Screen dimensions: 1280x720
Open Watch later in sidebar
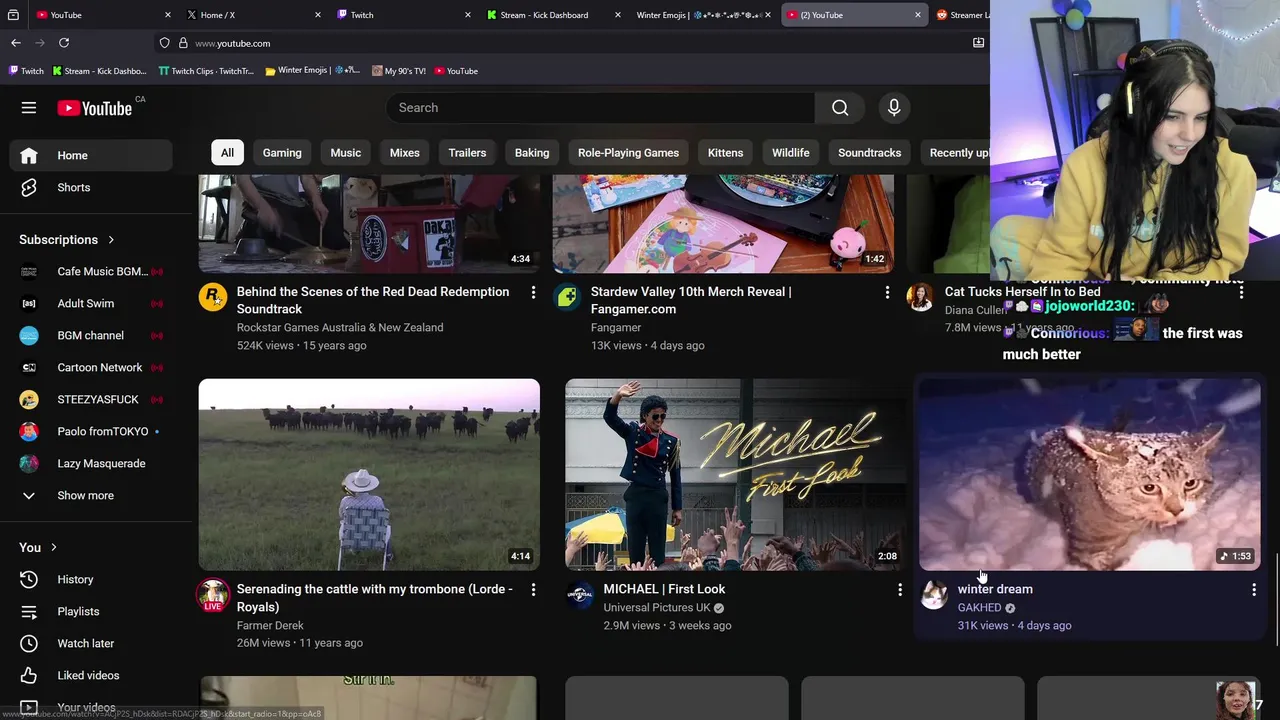tap(91, 643)
